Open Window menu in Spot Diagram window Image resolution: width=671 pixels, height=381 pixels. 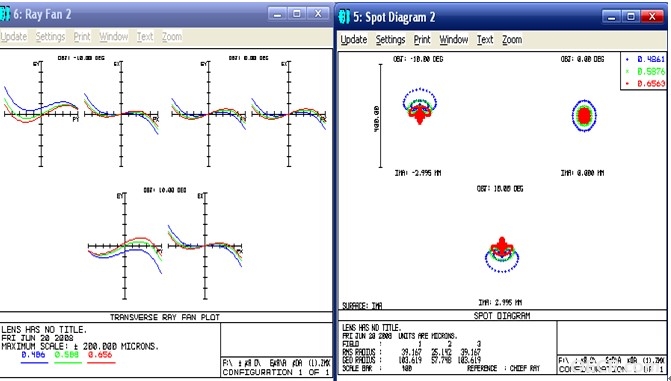[454, 39]
